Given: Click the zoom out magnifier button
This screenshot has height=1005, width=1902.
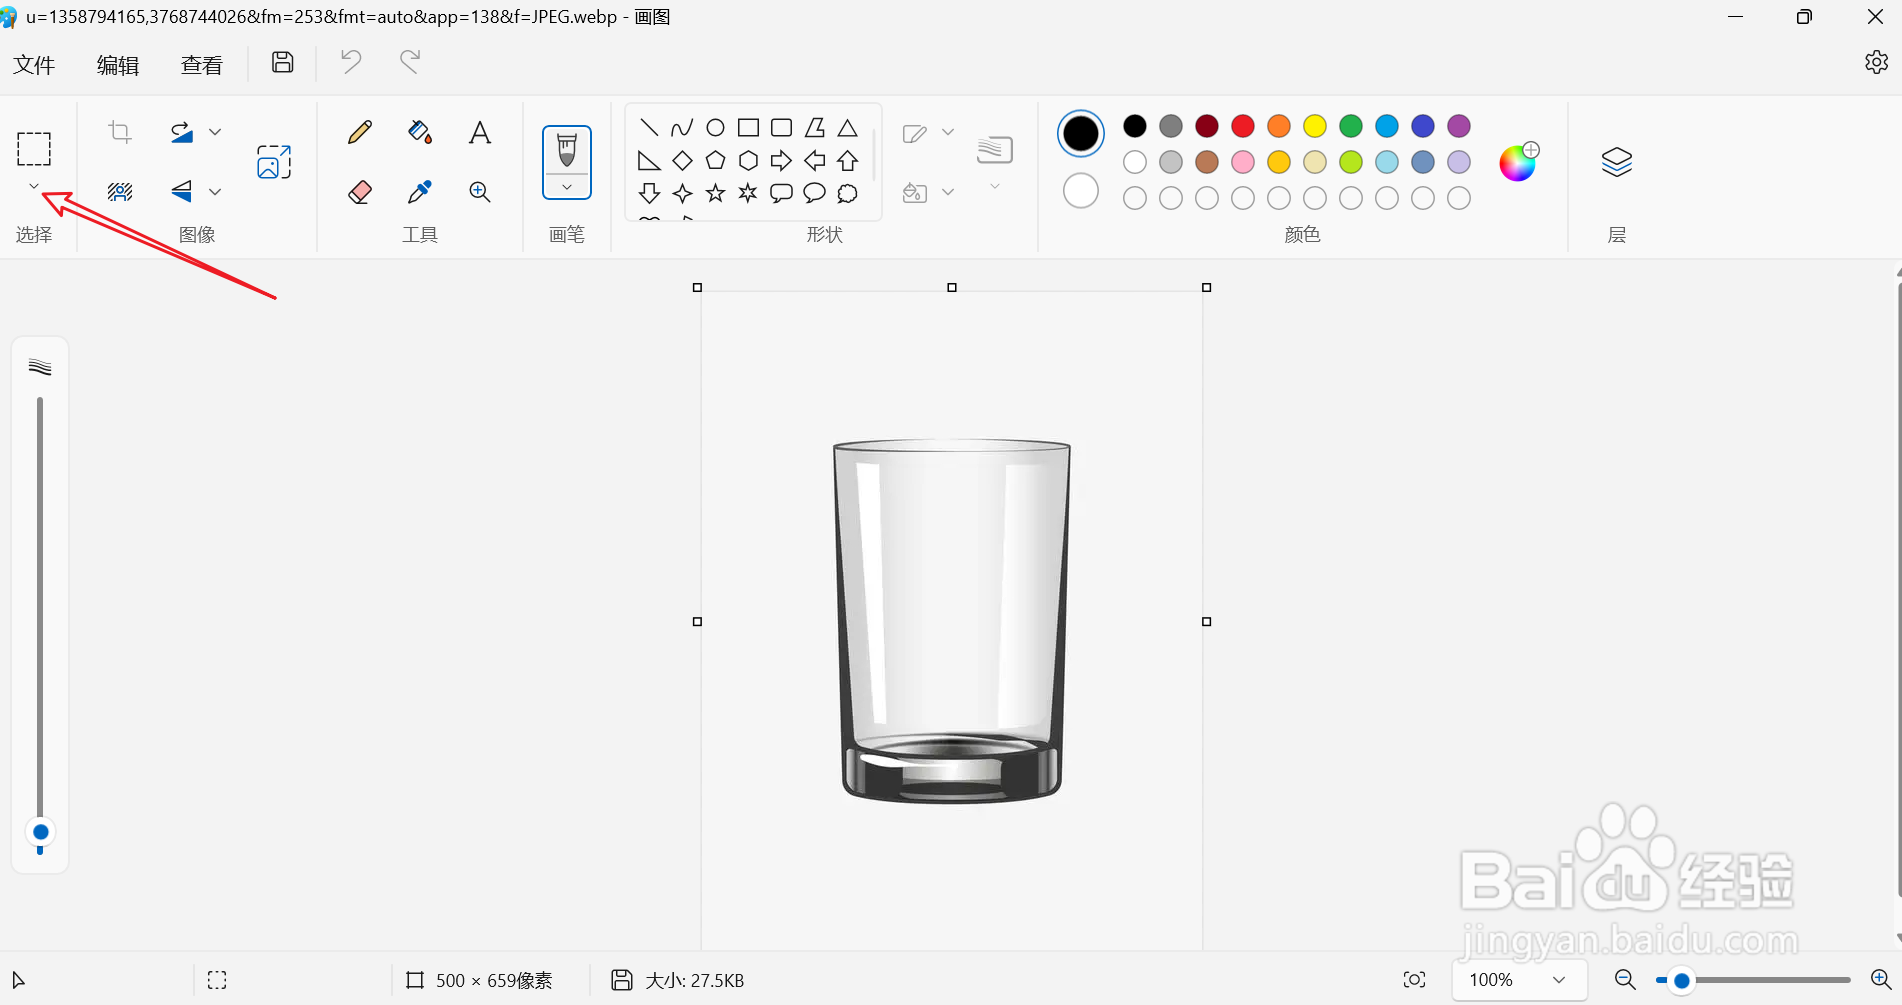Looking at the screenshot, I should pos(1626,980).
